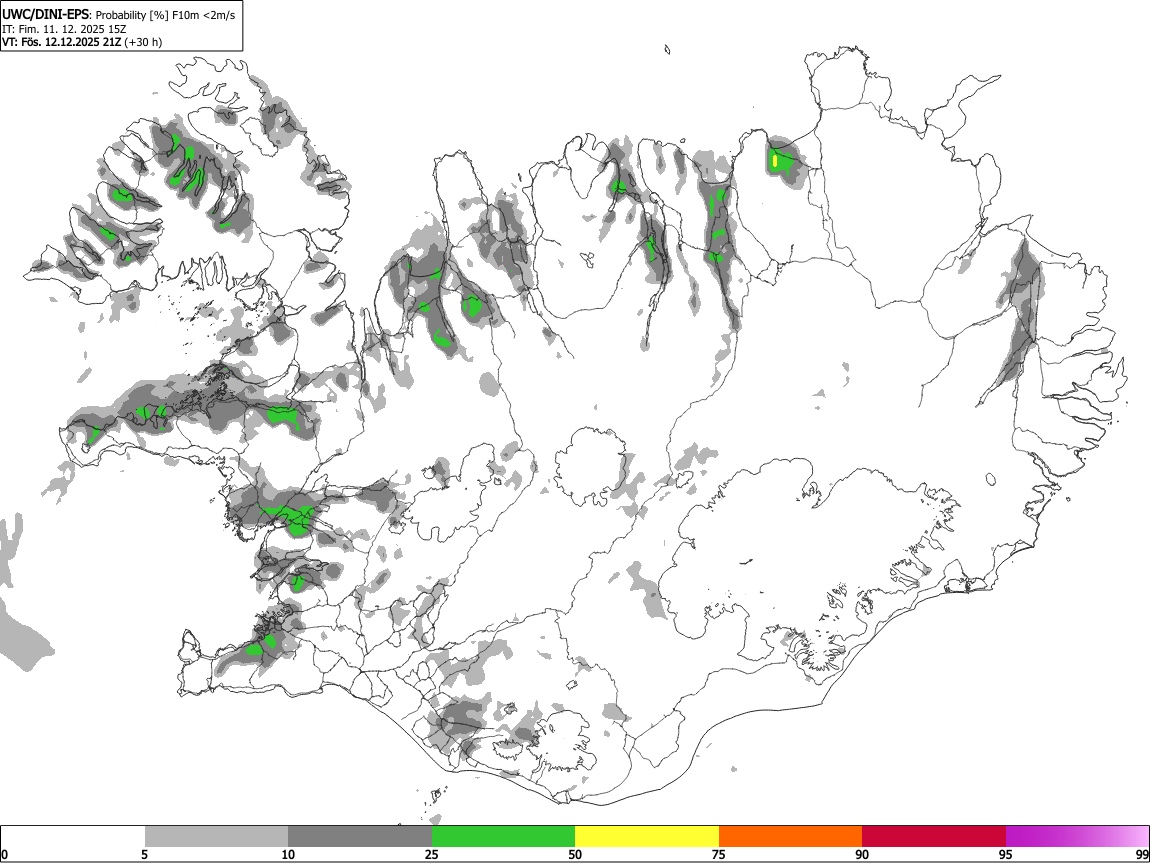Click the legend tick label '25'

pos(432,854)
